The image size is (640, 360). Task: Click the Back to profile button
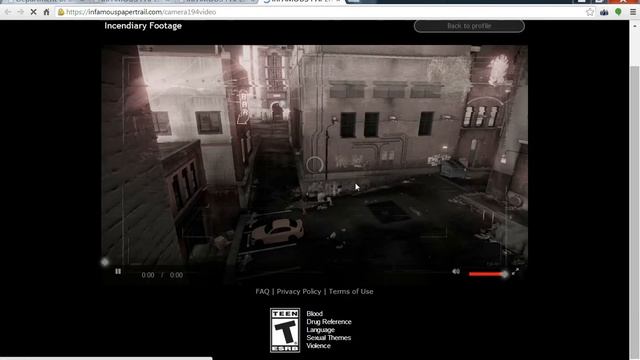click(469, 26)
